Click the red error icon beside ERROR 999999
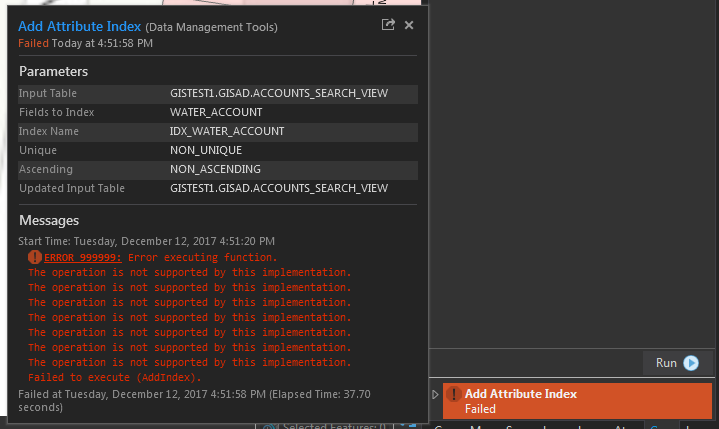The height and width of the screenshot is (429, 719). coord(35,257)
